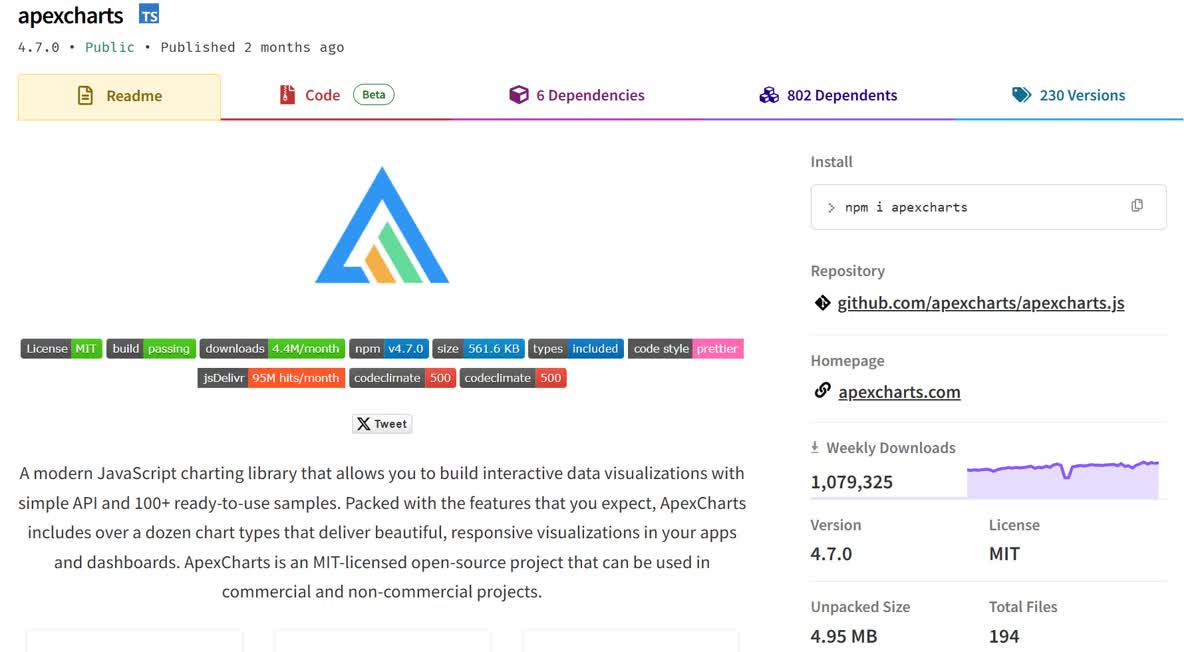Click the Version value 4.7.0 in sidebar
The height and width of the screenshot is (652, 1200).
[831, 554]
